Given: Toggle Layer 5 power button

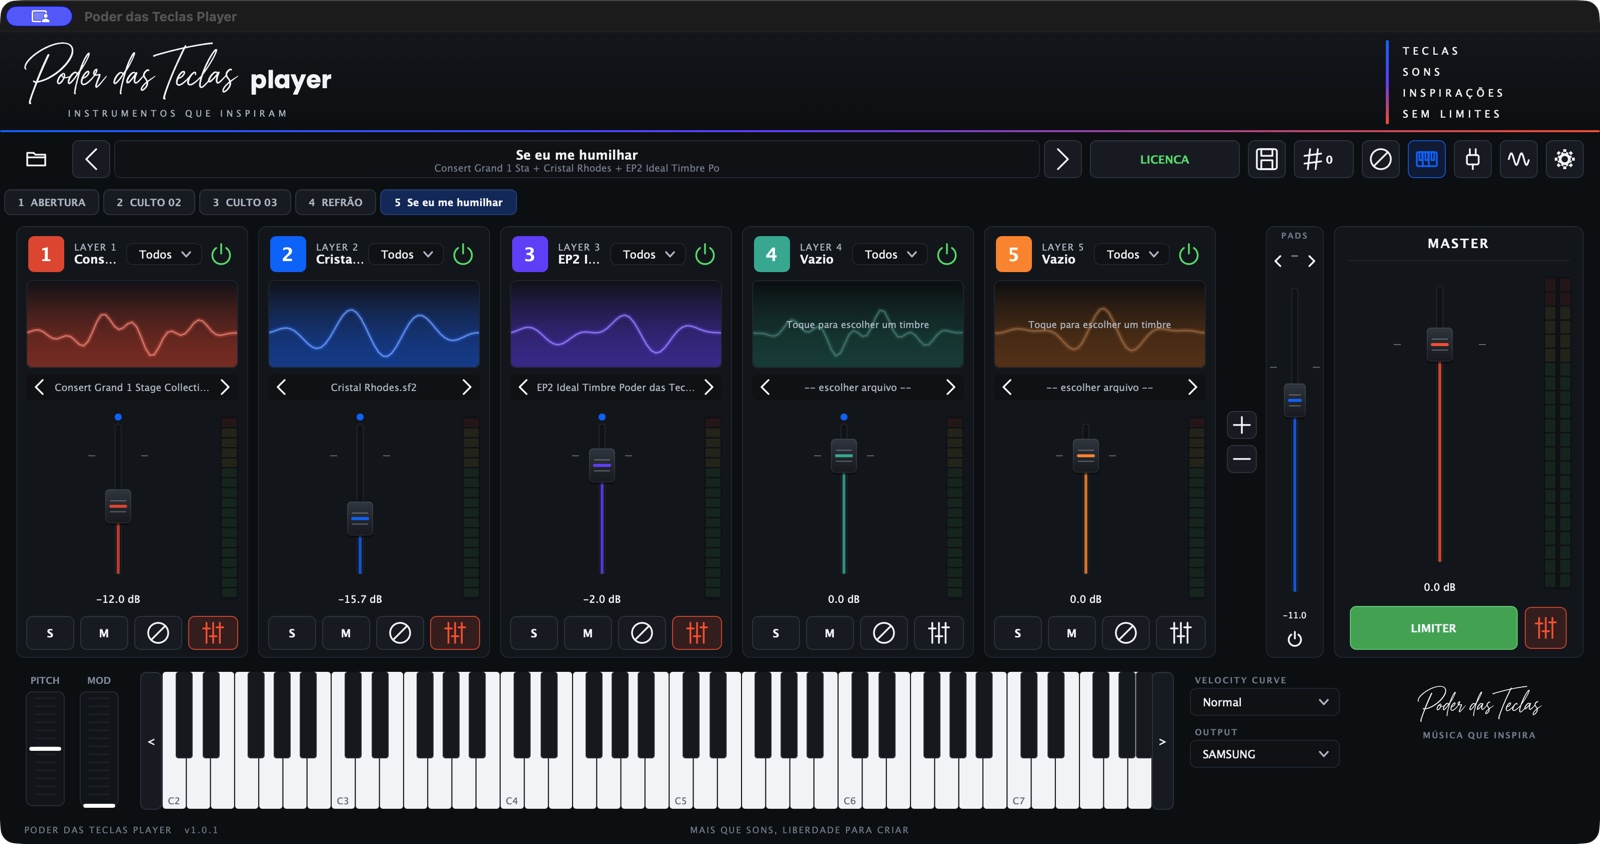Looking at the screenshot, I should click(x=1189, y=254).
